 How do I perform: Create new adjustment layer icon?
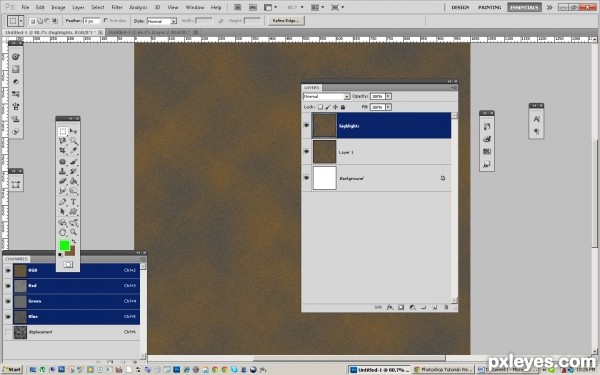(412, 307)
